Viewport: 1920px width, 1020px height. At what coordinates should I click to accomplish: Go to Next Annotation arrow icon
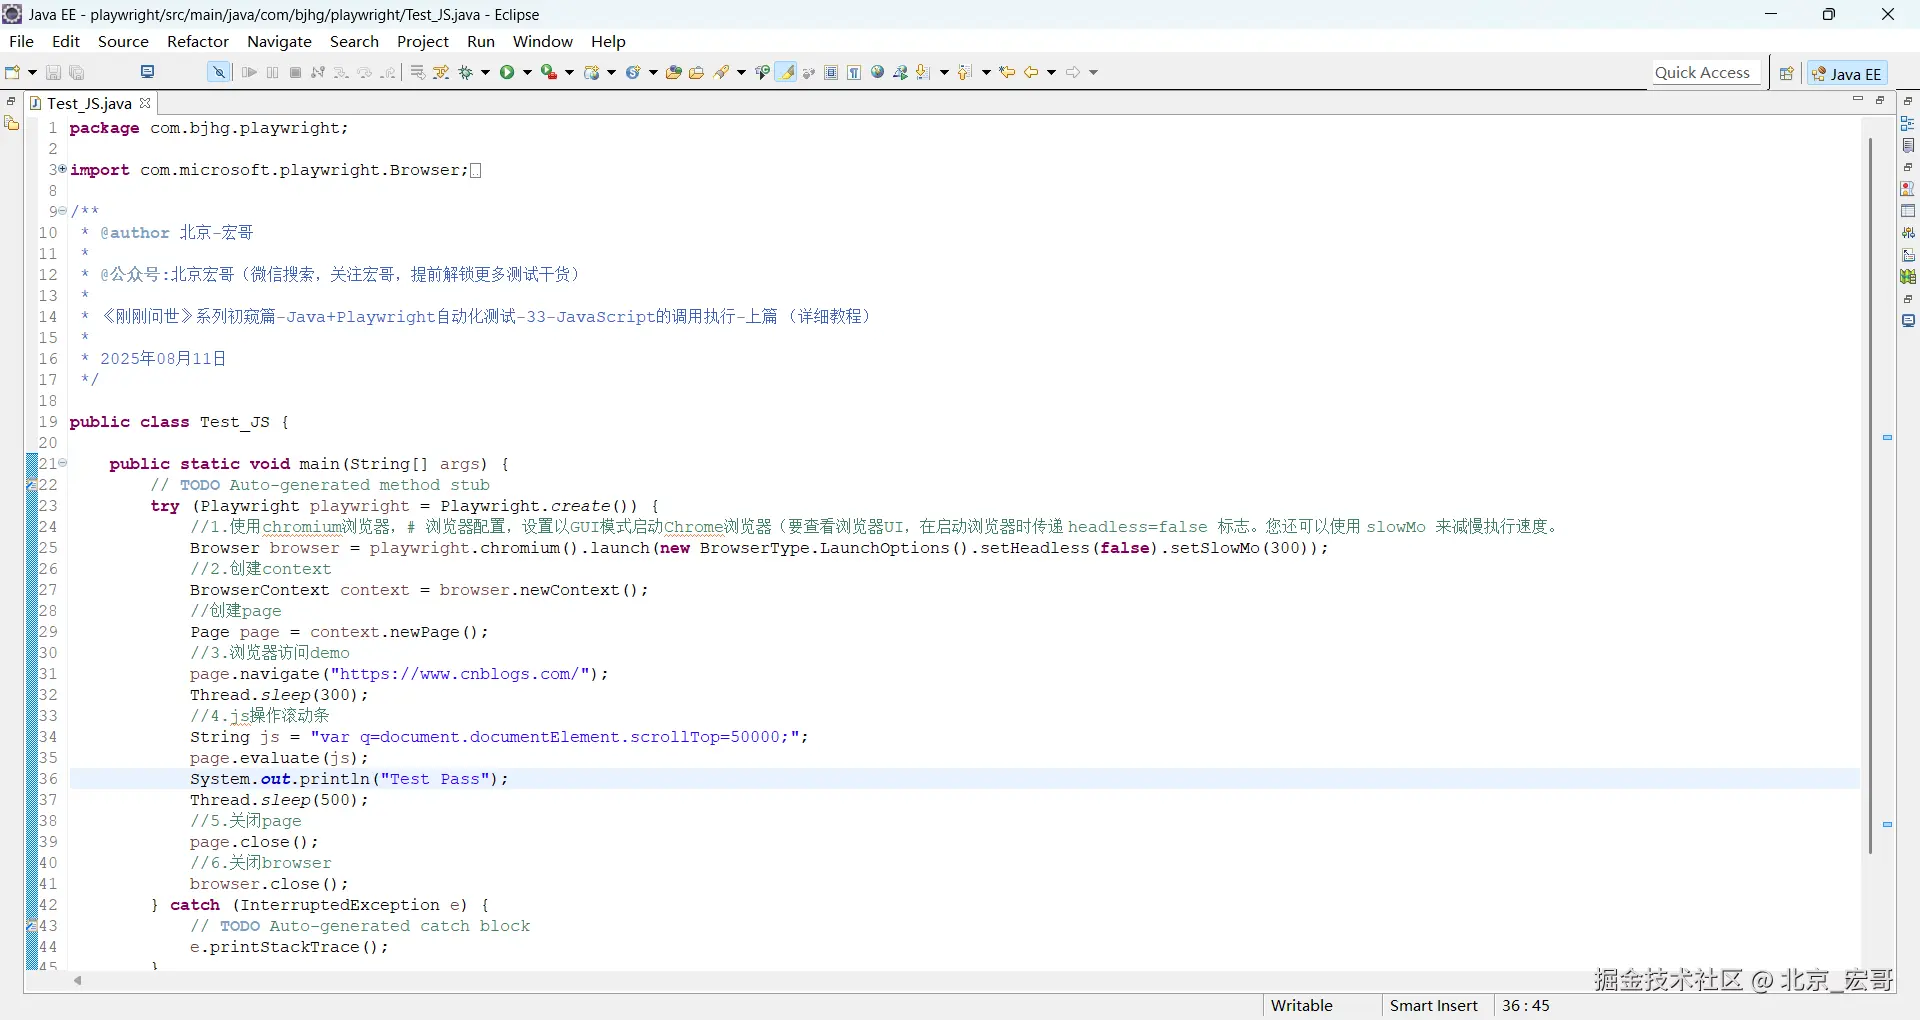tap(923, 72)
